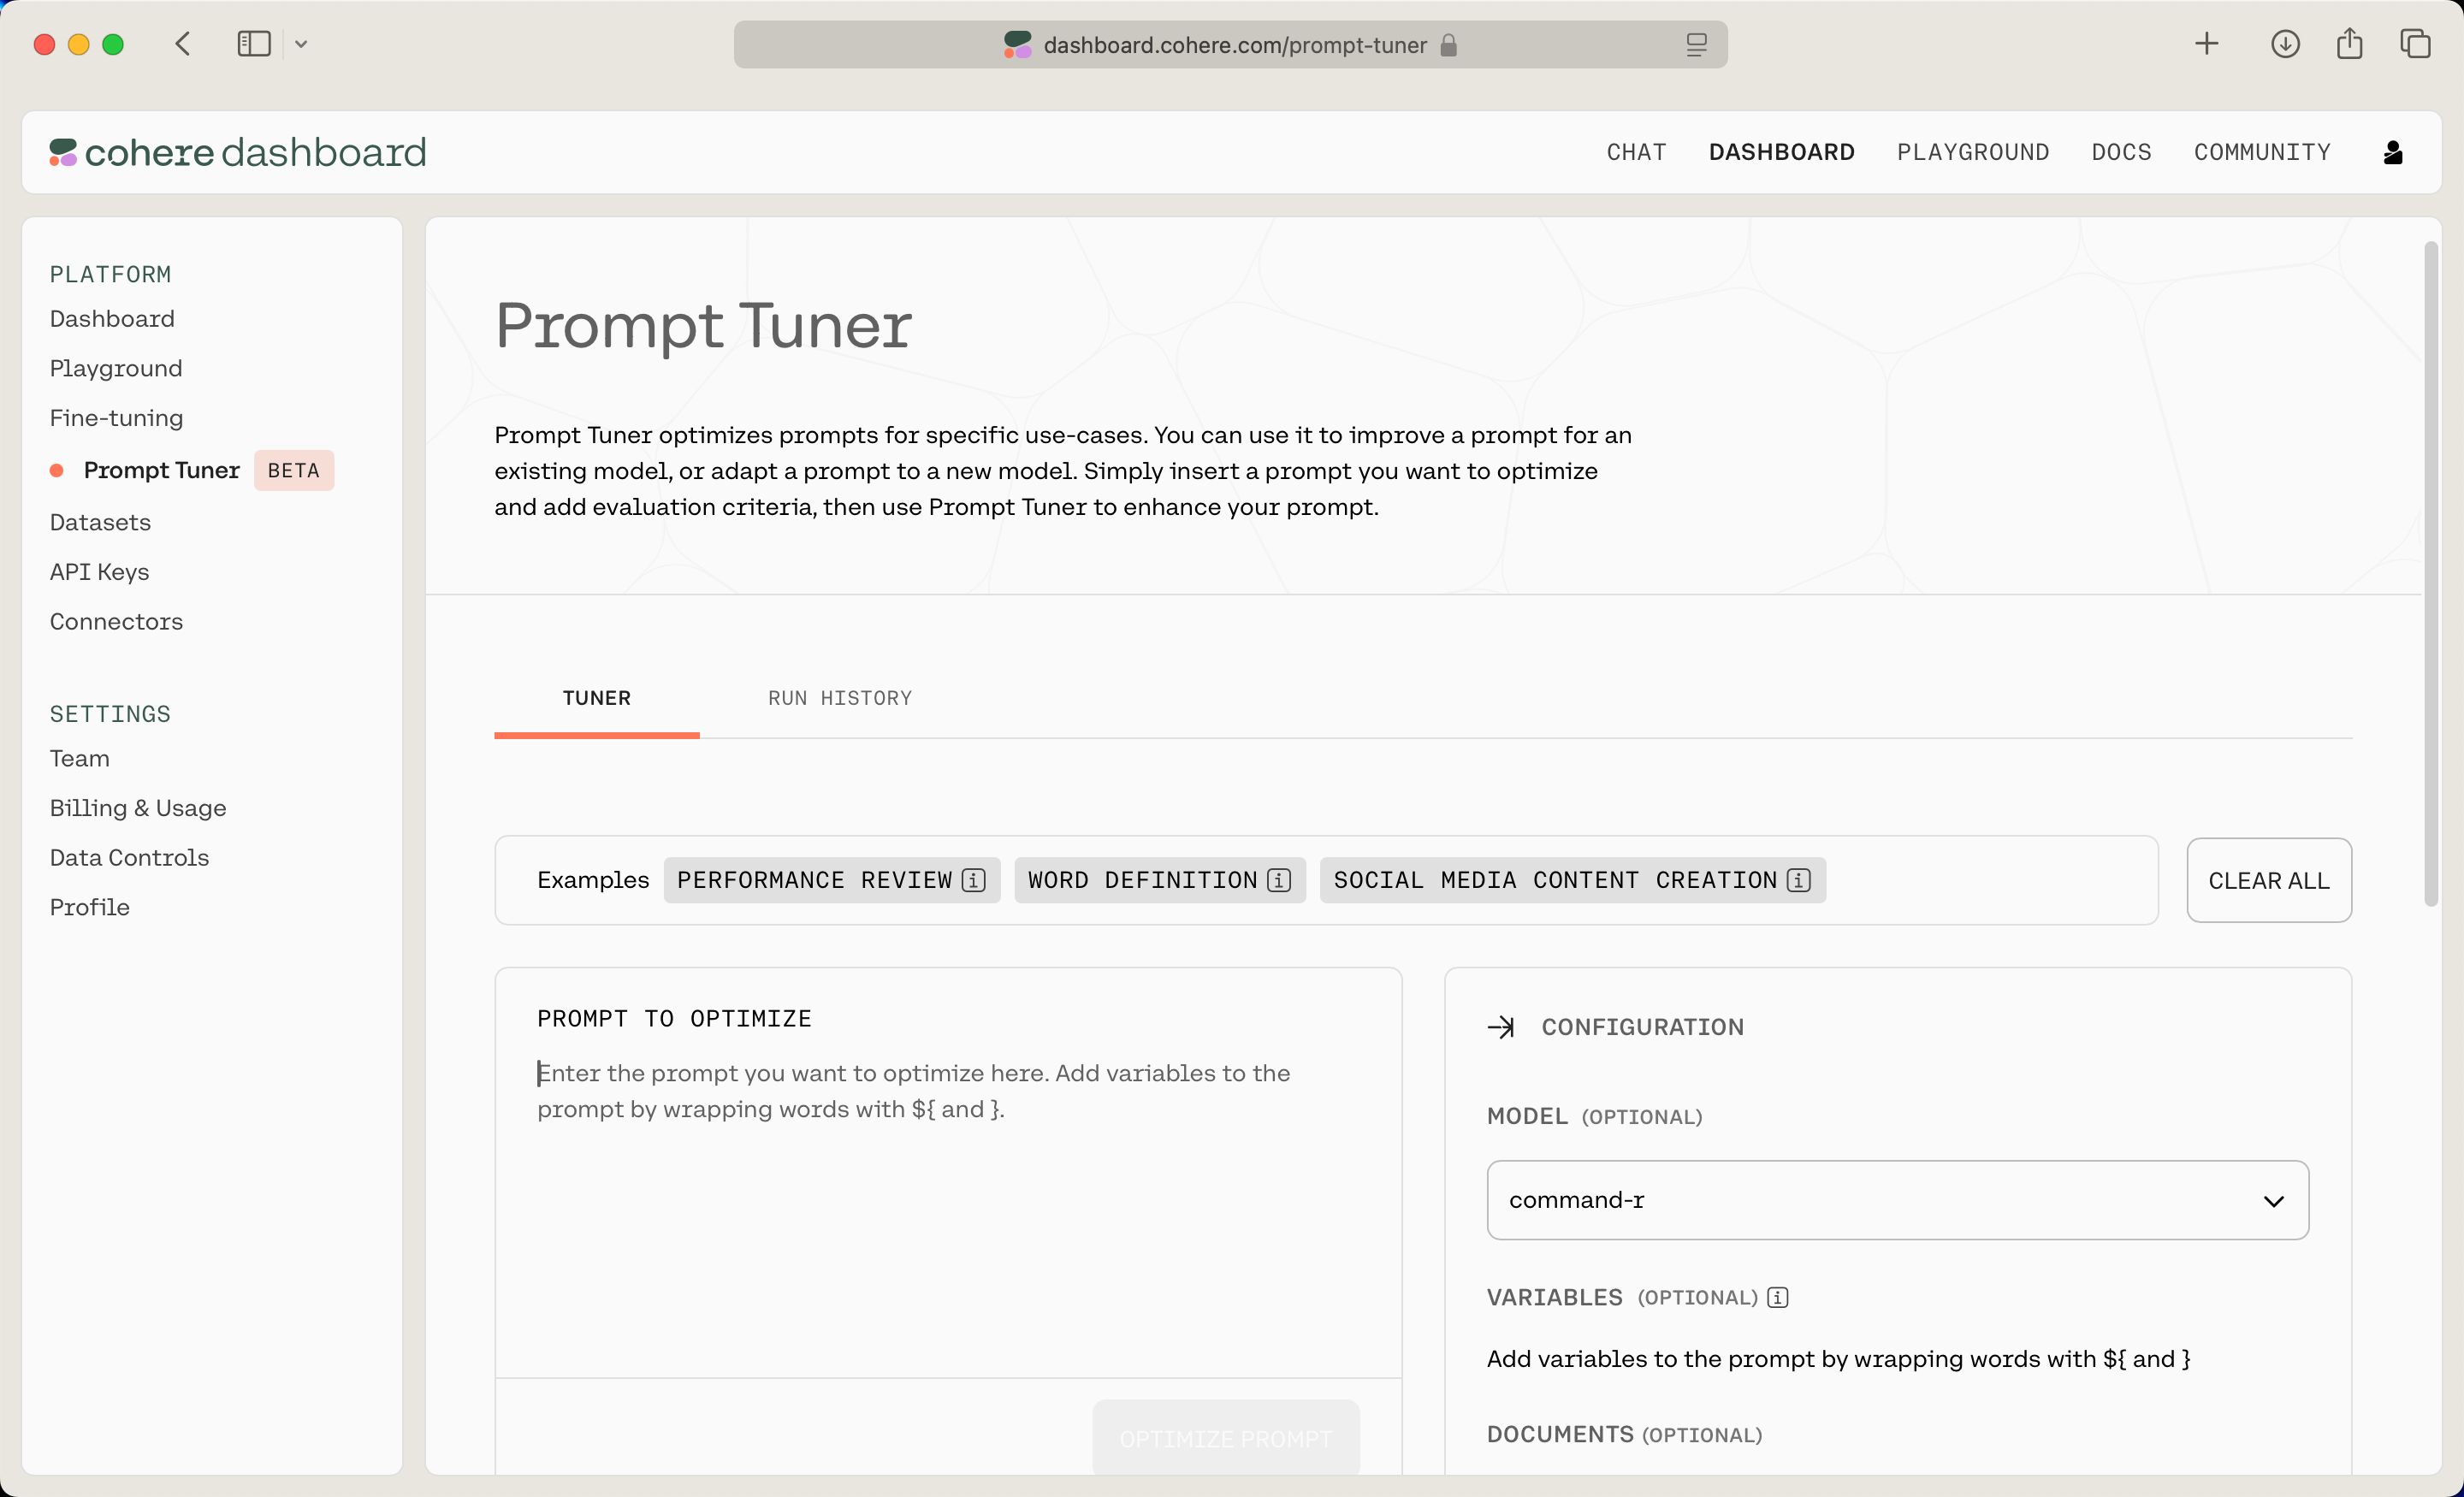The image size is (2464, 1497).
Task: Open Playground in the sidebar
Action: (x=116, y=368)
